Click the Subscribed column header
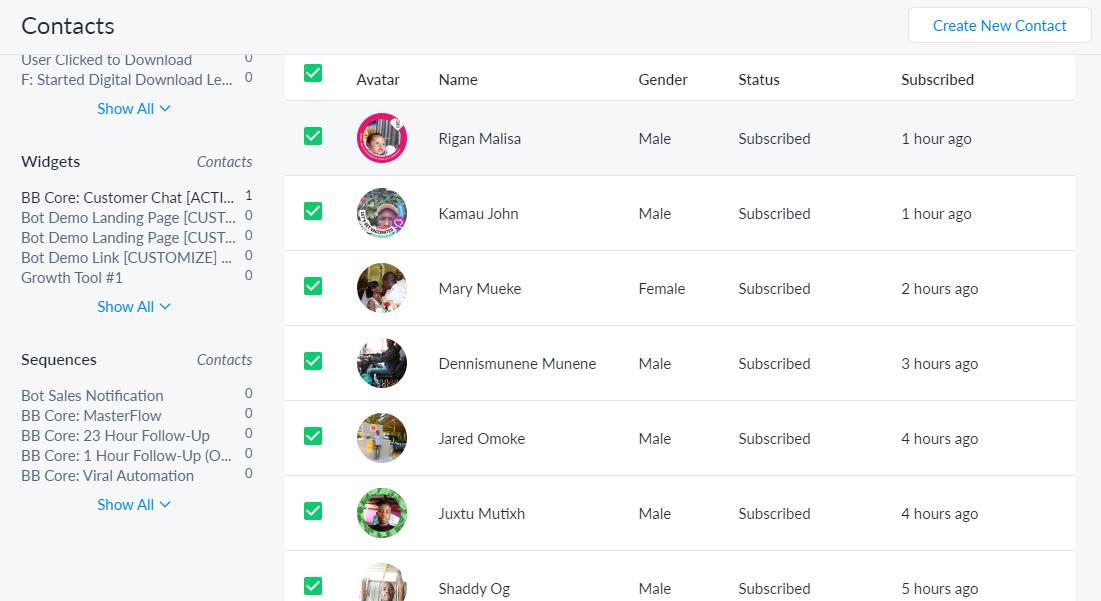Image resolution: width=1101 pixels, height=601 pixels. [x=937, y=79]
